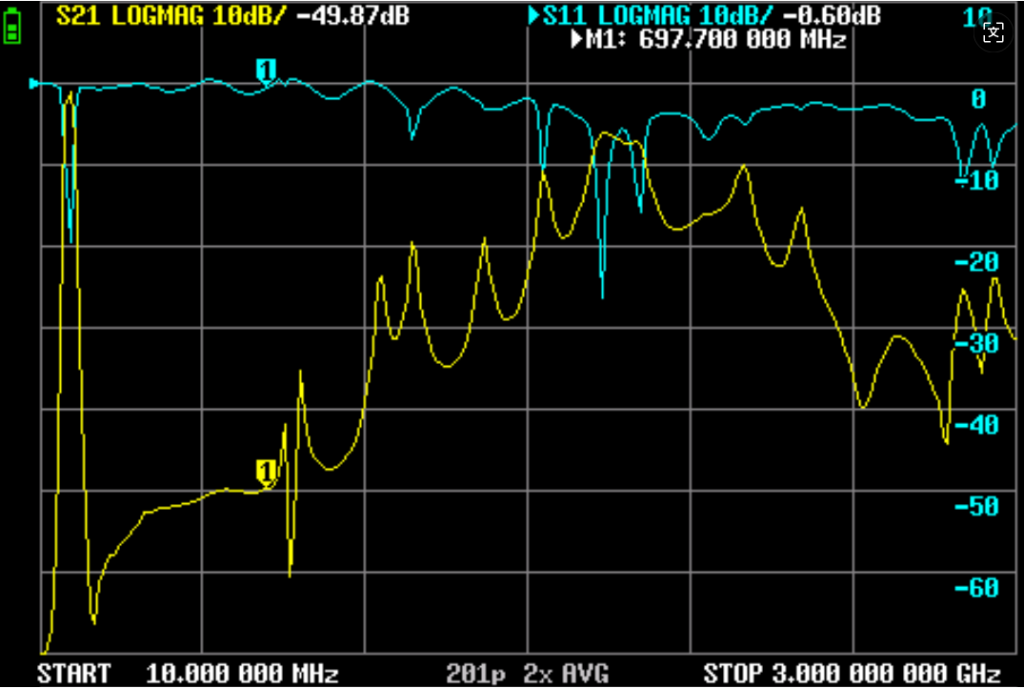This screenshot has height=688, width=1024.
Task: Click the 2x AVG averaging indicator
Action: [x=566, y=672]
